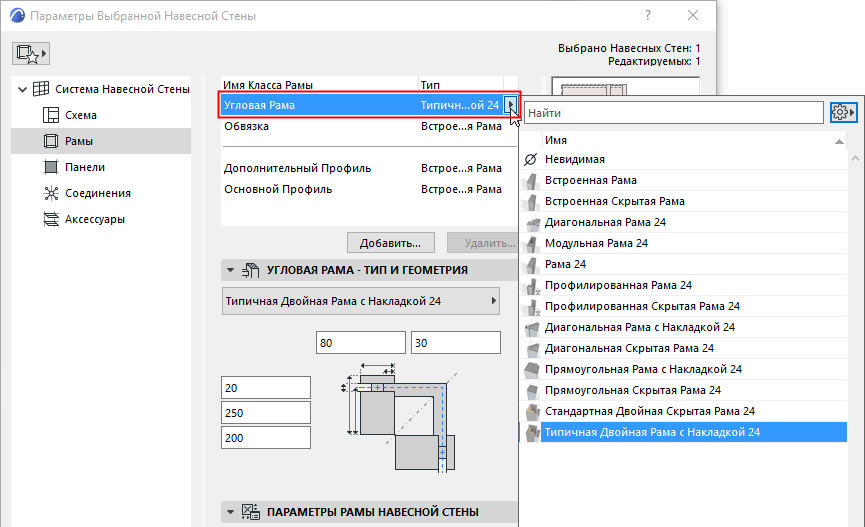Image resolution: width=865 pixels, height=527 pixels.
Task: Click the Стандартная Двойная Скрытая Рама 24 icon
Action: 532,411
